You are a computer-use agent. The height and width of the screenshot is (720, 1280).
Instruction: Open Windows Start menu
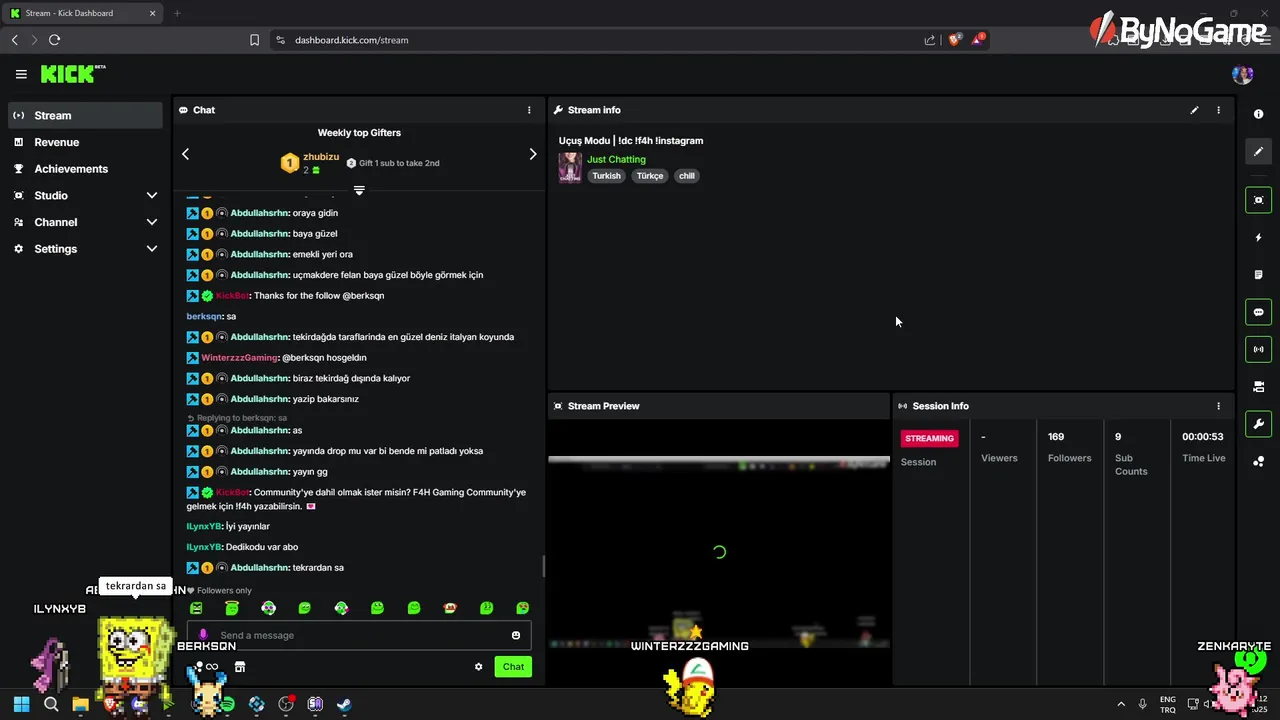click(x=21, y=704)
